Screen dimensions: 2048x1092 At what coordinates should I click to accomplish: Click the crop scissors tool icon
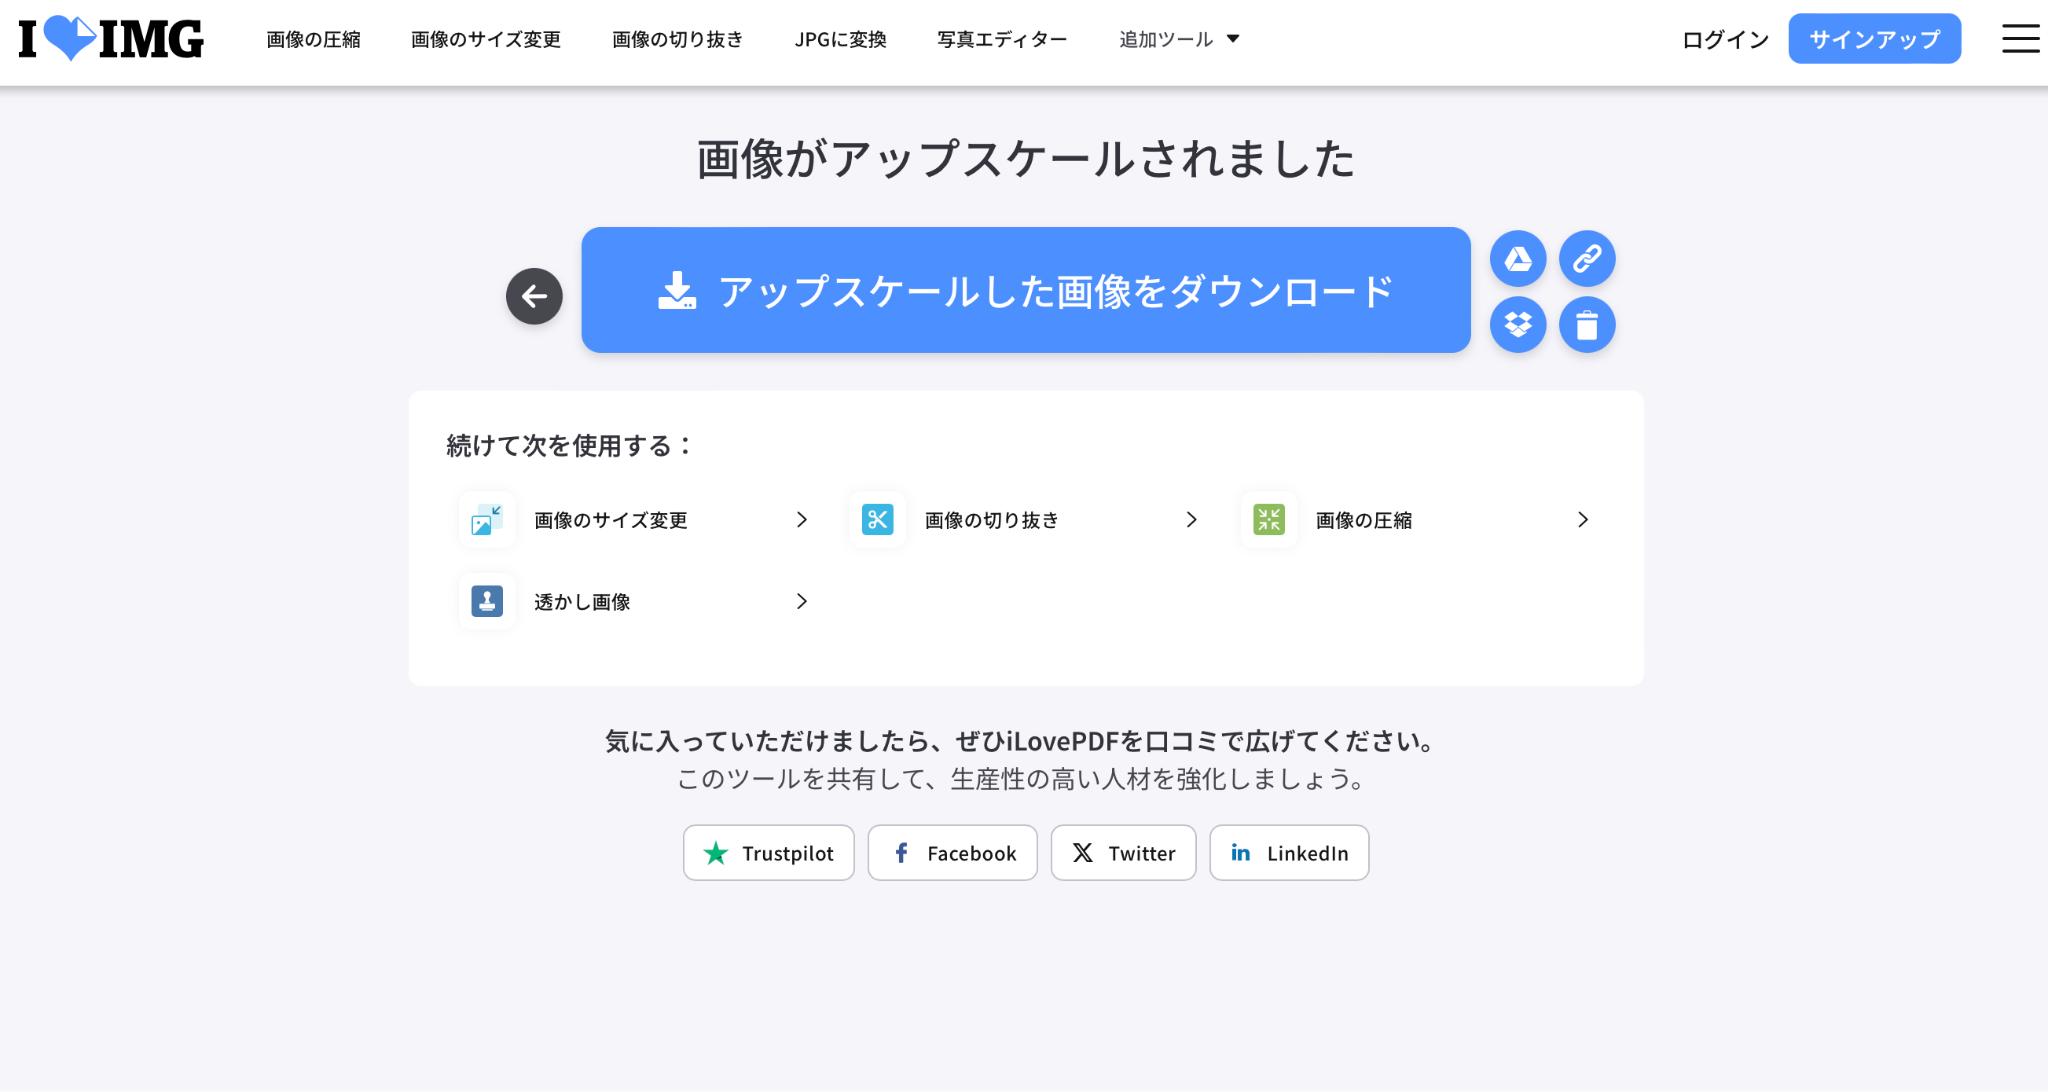click(x=877, y=519)
